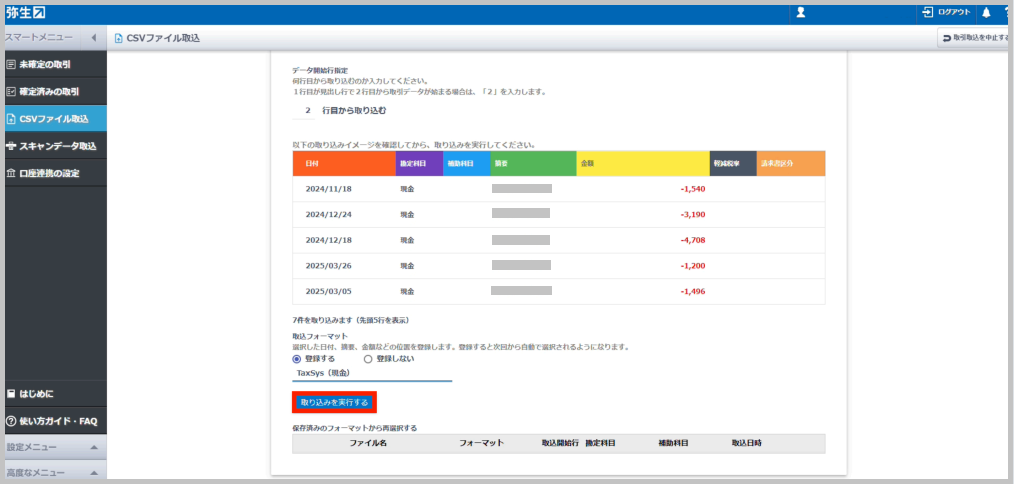Click amount -1,200

click(x=693, y=265)
